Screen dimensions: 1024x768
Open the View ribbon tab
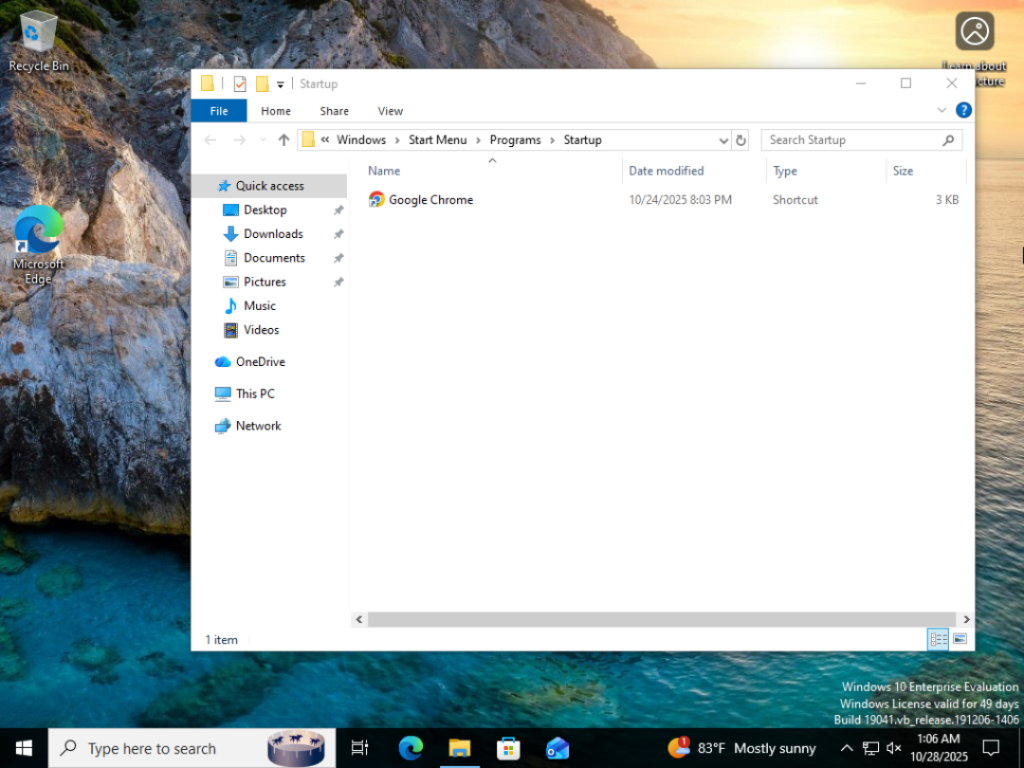coord(390,111)
